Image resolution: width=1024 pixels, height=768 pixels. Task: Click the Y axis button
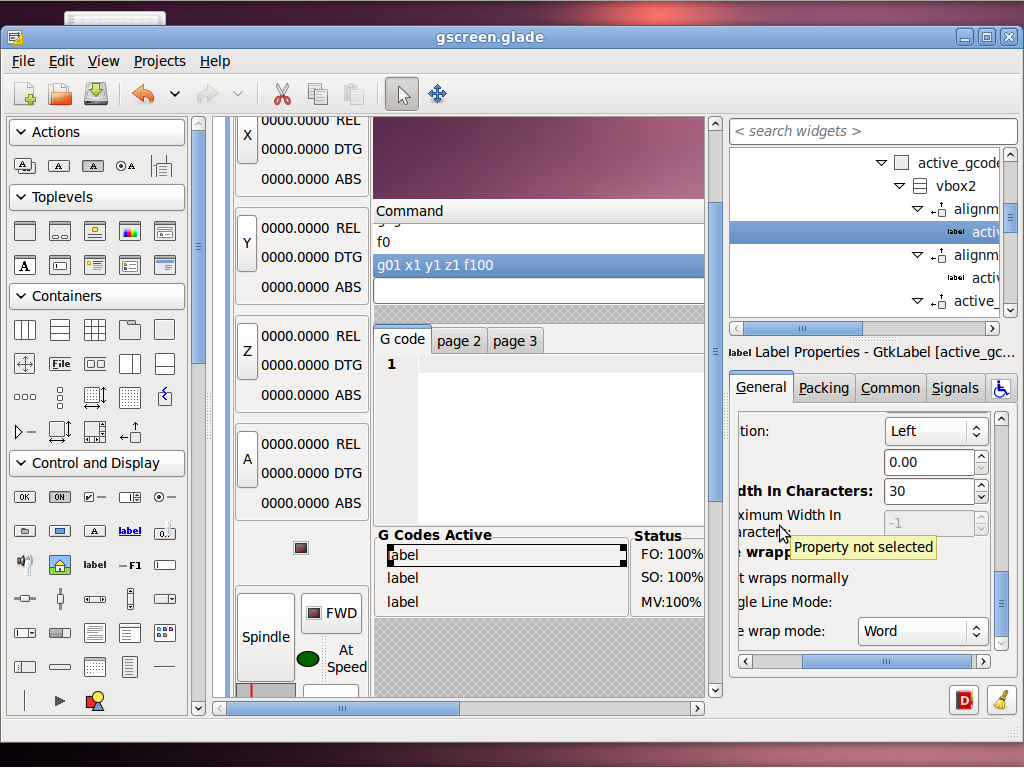pos(247,243)
